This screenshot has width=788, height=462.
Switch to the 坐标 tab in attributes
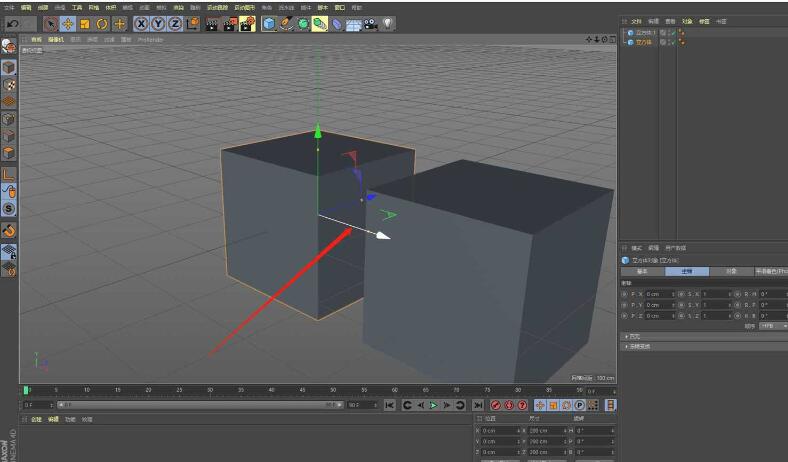pyautogui.click(x=686, y=271)
